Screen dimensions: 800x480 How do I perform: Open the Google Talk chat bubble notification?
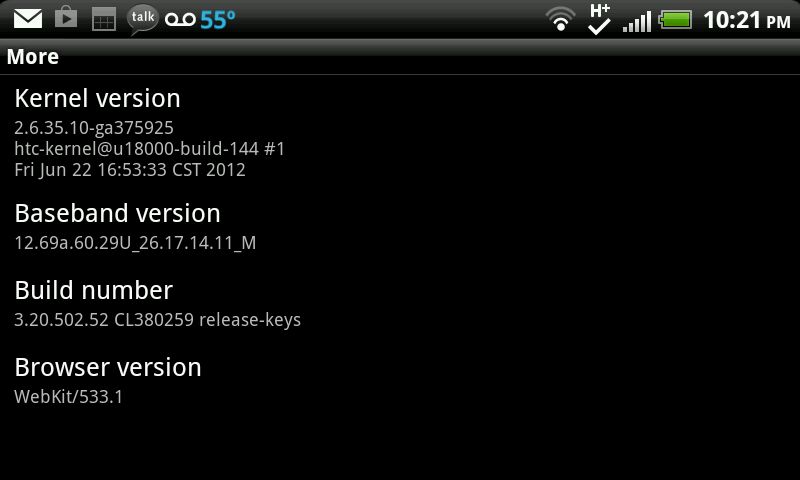point(142,19)
